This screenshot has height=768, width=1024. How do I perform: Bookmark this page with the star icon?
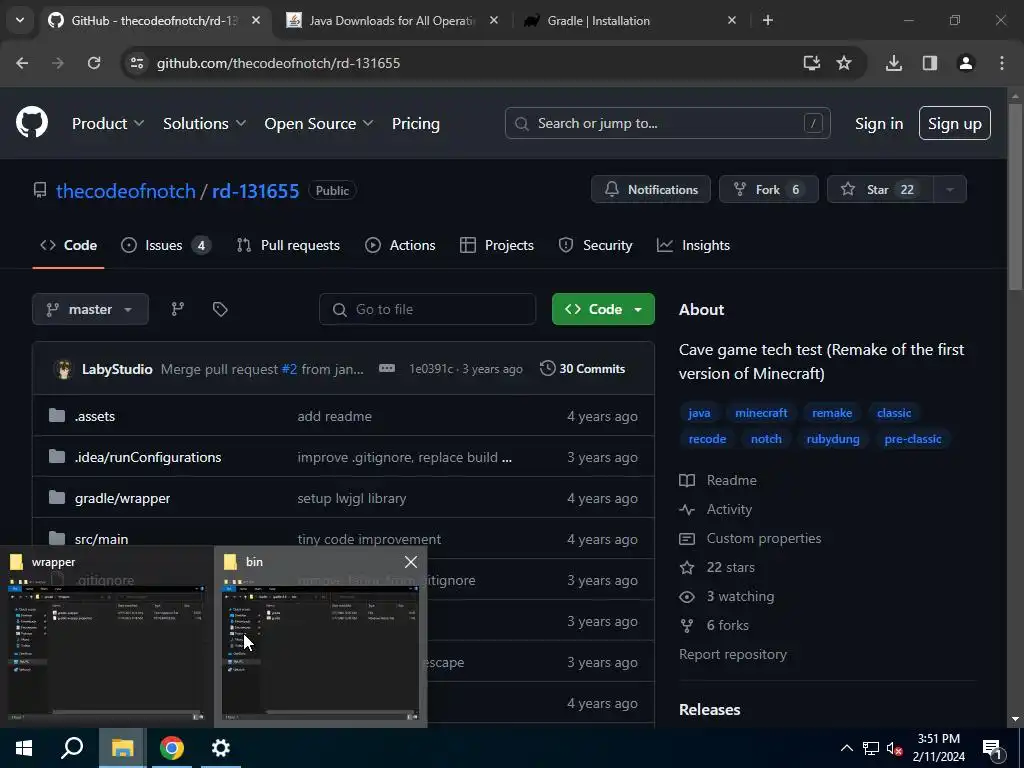pyautogui.click(x=844, y=63)
